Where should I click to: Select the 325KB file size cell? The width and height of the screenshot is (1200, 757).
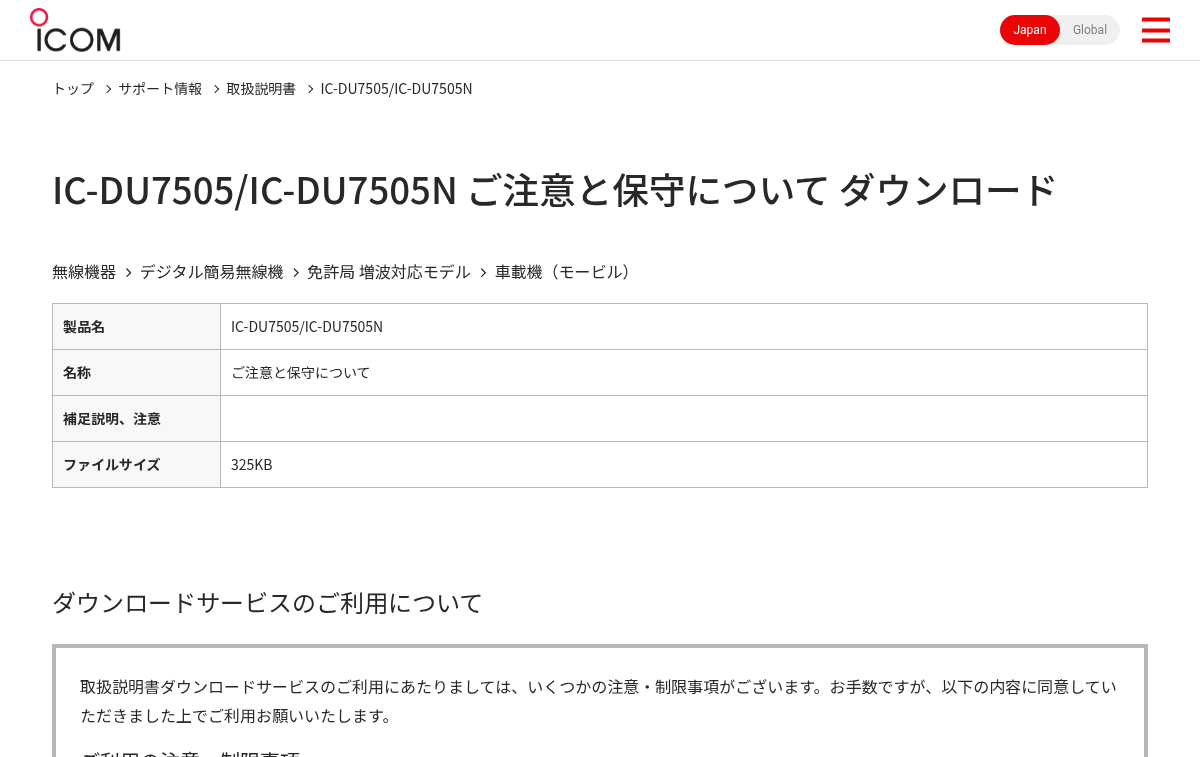tap(684, 465)
